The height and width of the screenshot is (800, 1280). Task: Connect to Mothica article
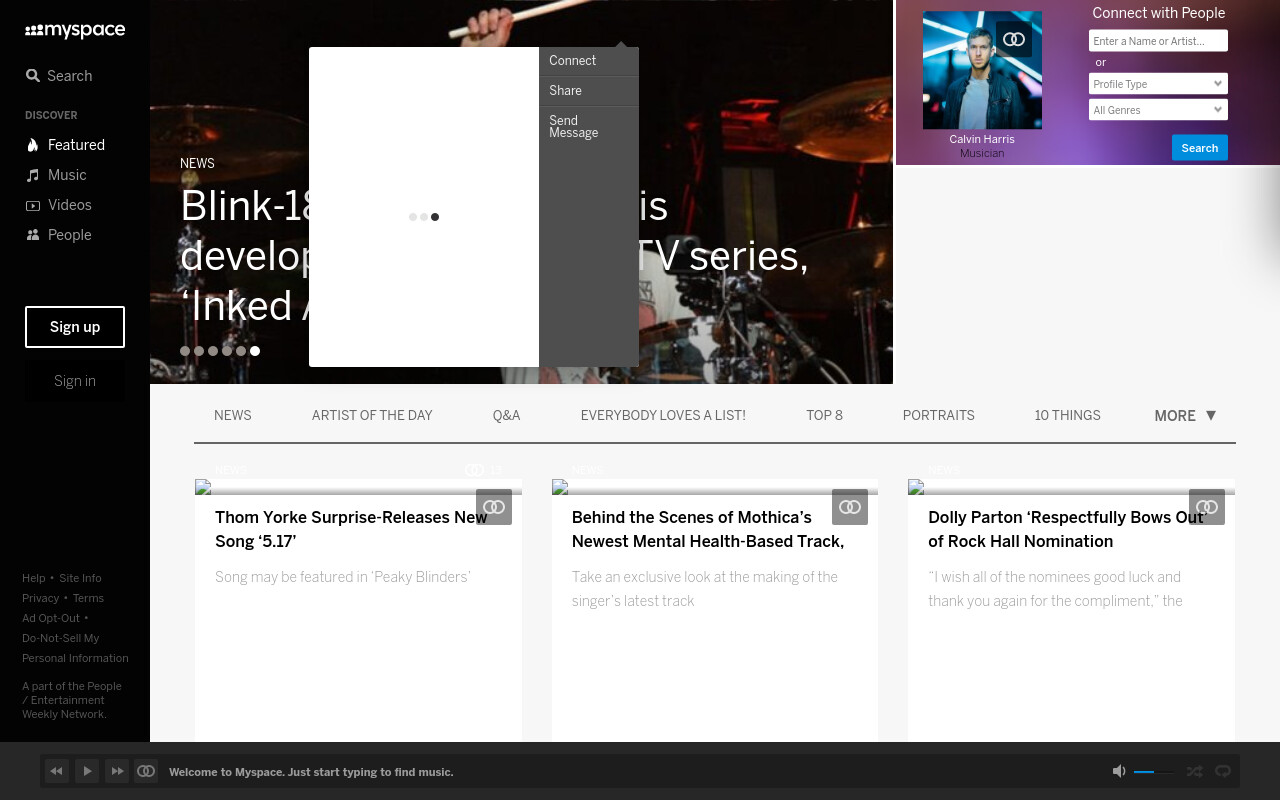click(x=850, y=507)
